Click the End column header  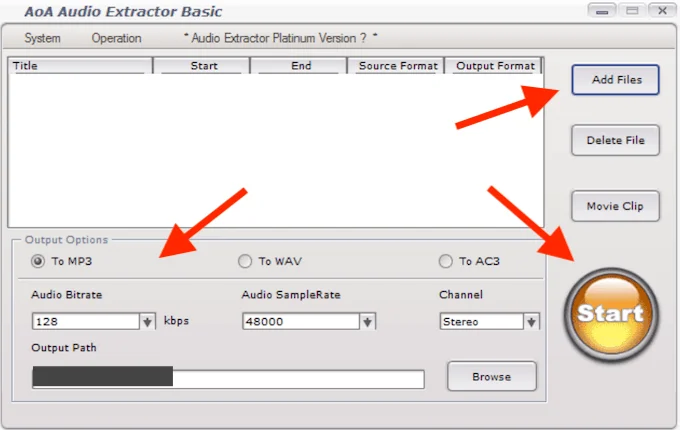(299, 66)
